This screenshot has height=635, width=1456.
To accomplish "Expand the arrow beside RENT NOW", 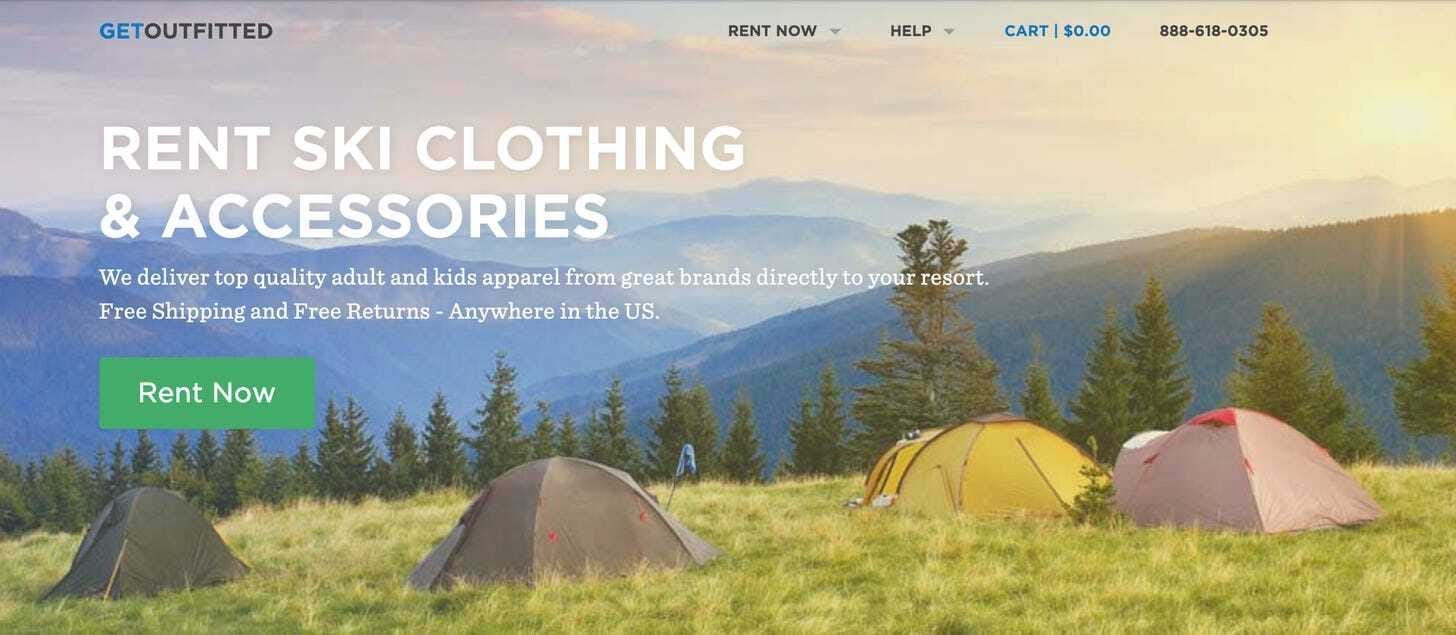I will click(835, 32).
